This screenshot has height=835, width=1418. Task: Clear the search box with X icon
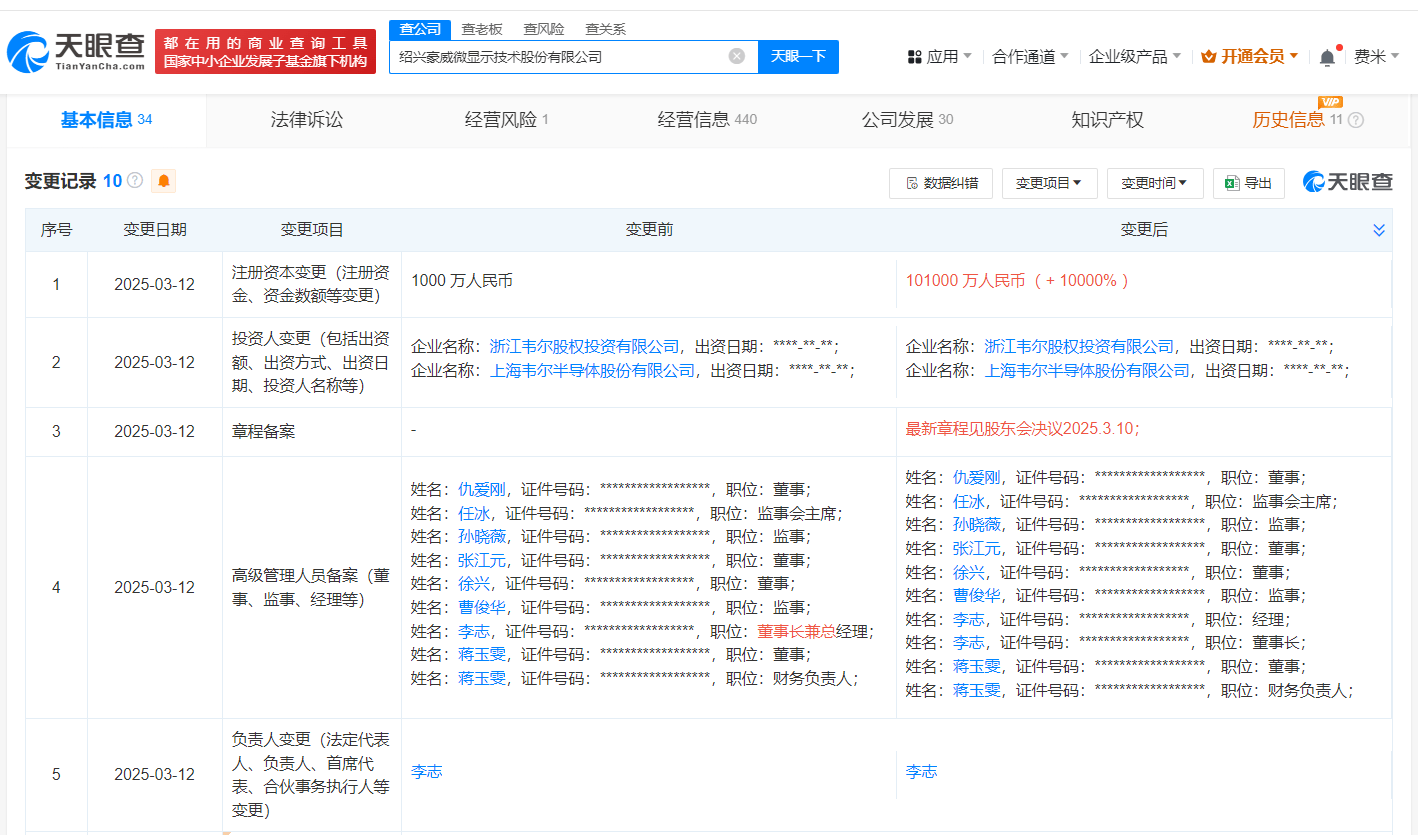tap(737, 56)
